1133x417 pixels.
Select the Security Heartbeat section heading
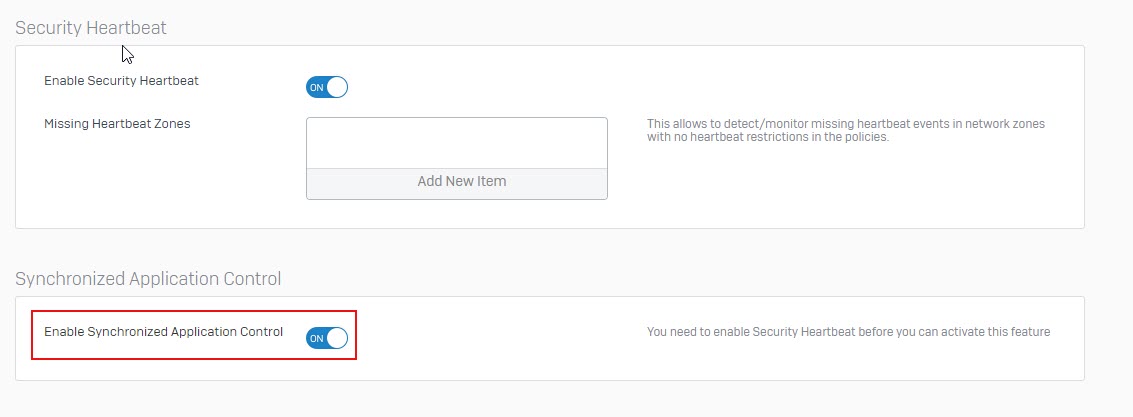click(x=91, y=27)
